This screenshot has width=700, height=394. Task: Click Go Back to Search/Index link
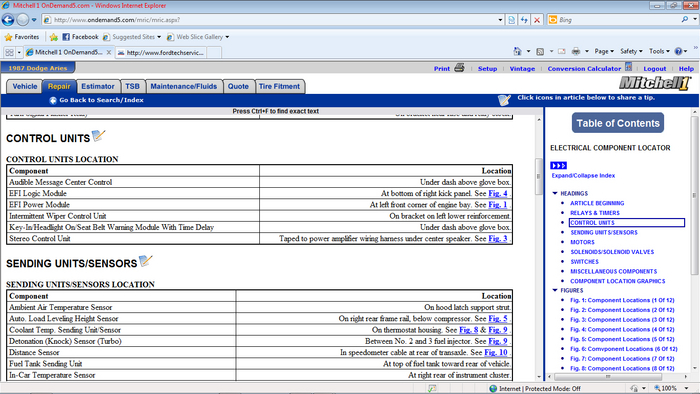(101, 100)
